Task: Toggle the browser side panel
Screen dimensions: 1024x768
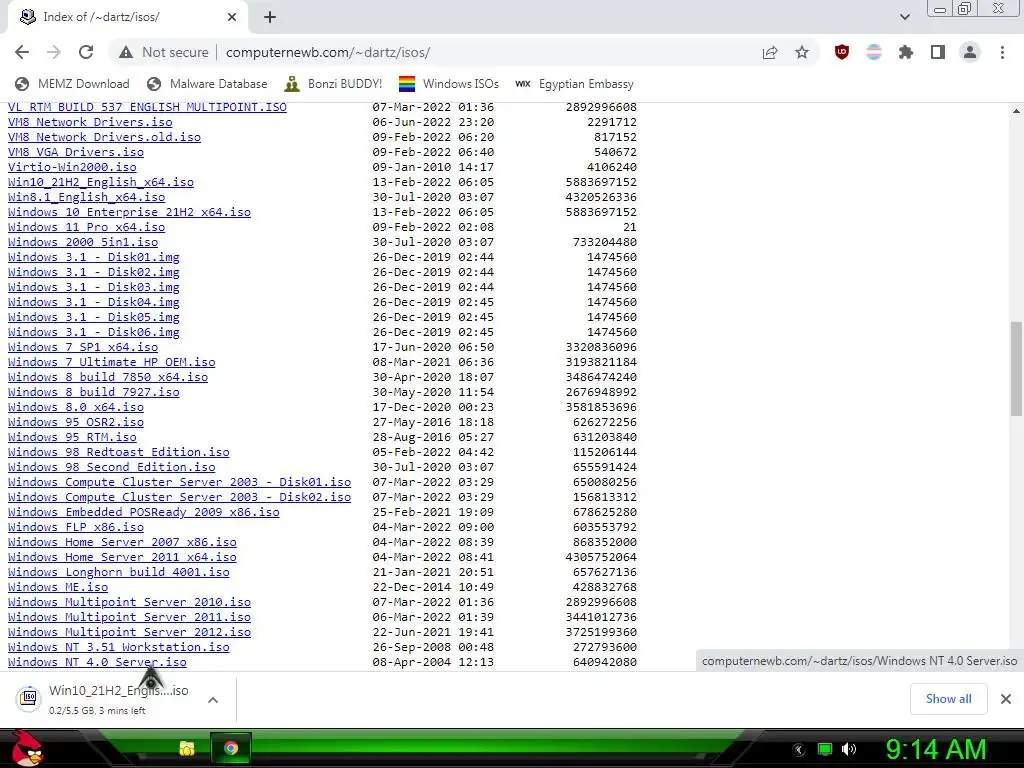Action: click(938, 52)
